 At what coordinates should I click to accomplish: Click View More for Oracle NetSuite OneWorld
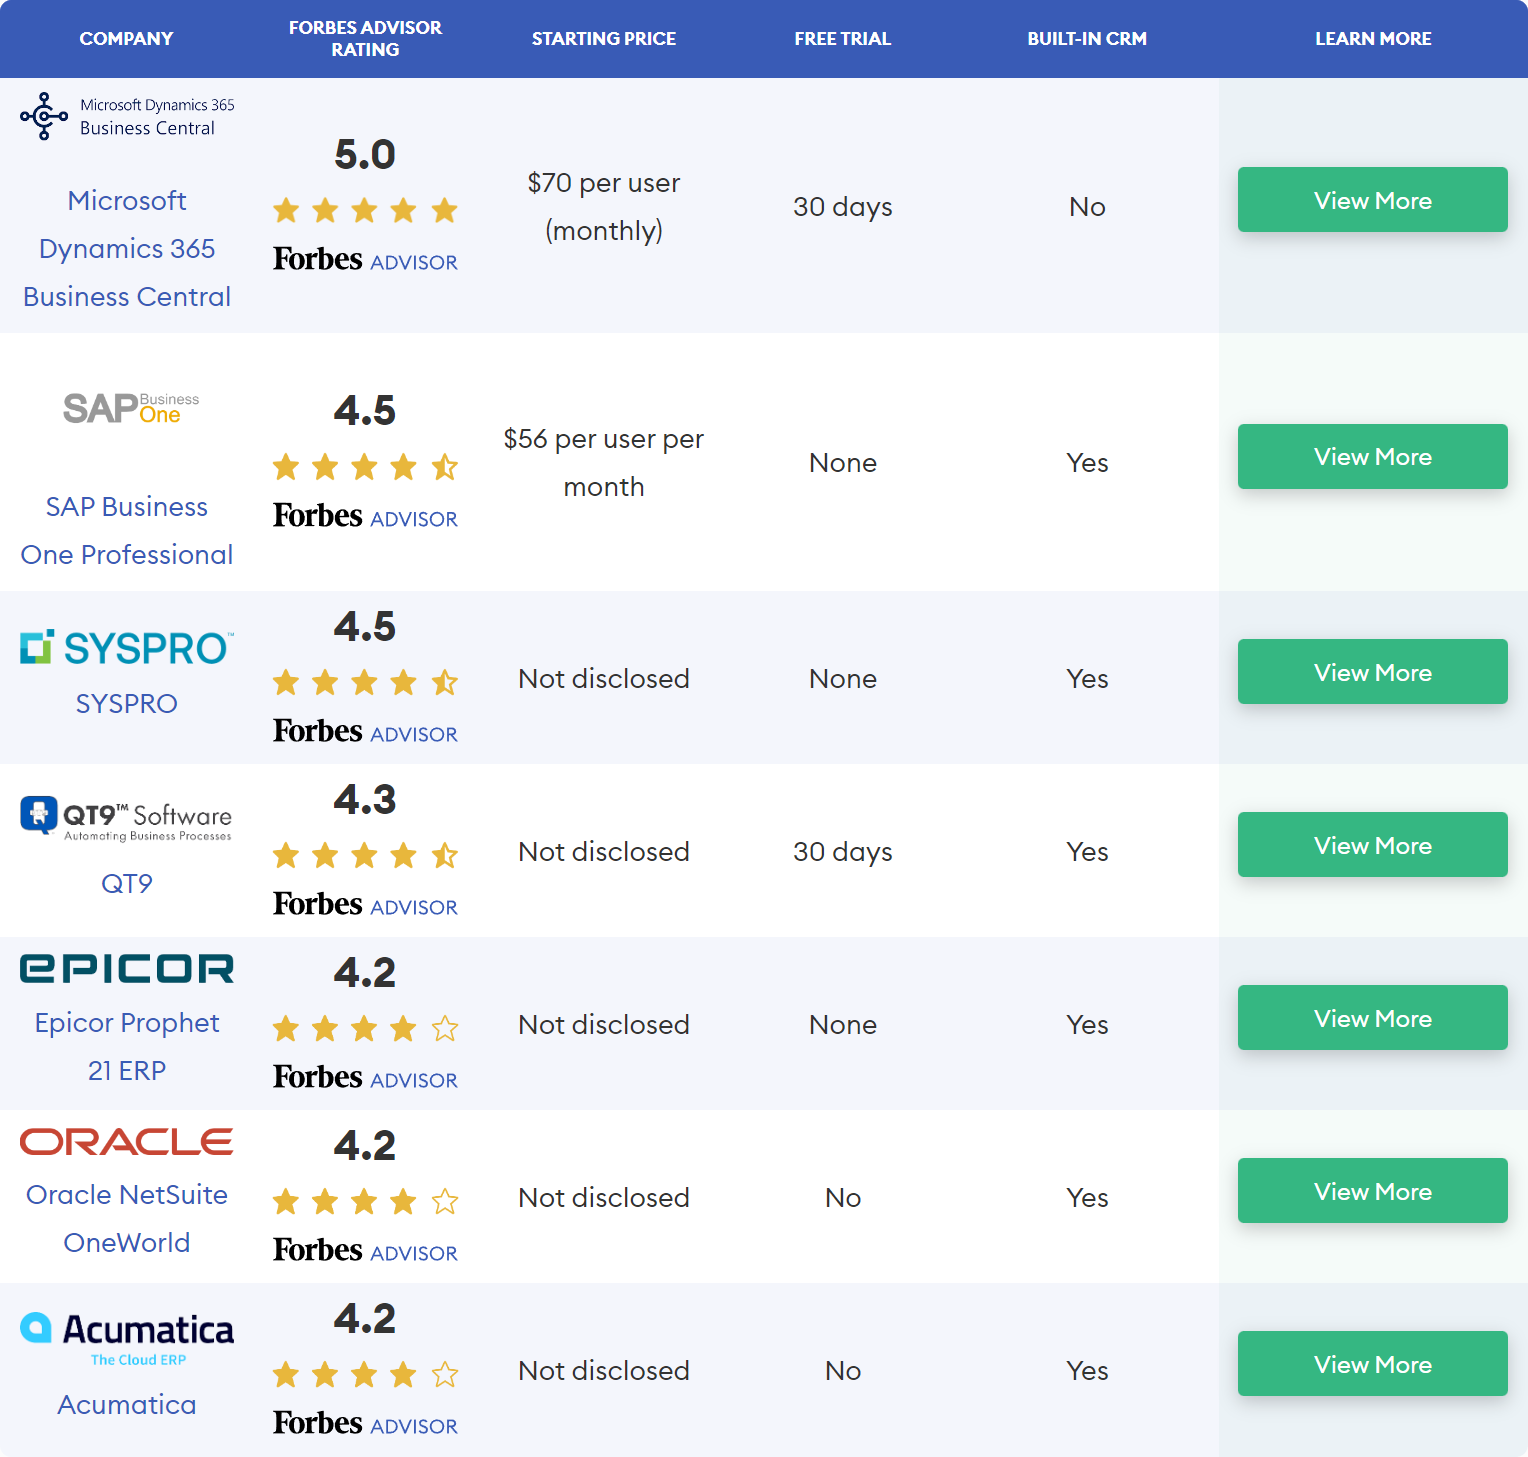tap(1373, 1191)
